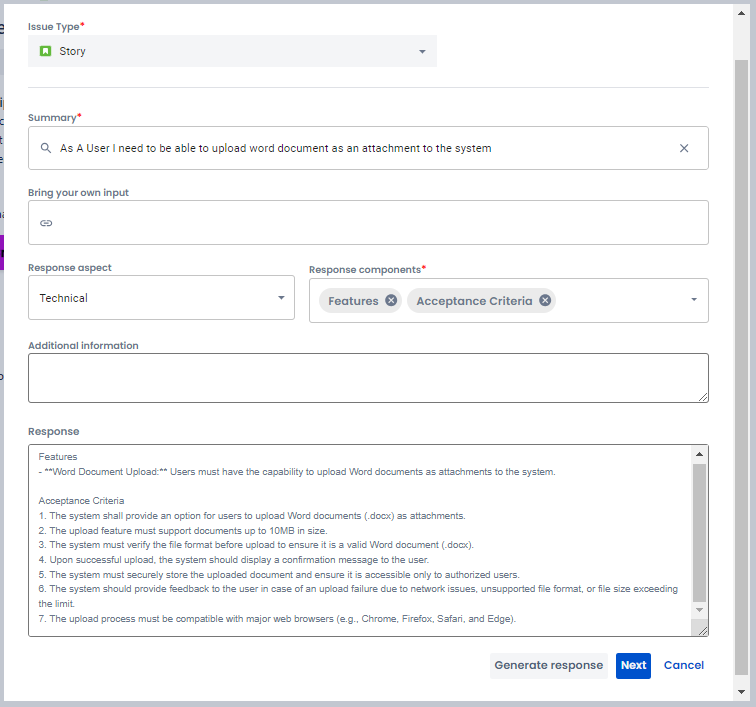The height and width of the screenshot is (707, 756).
Task: Click the dialog's vertical scrollbar down arrow
Action: pos(741,691)
